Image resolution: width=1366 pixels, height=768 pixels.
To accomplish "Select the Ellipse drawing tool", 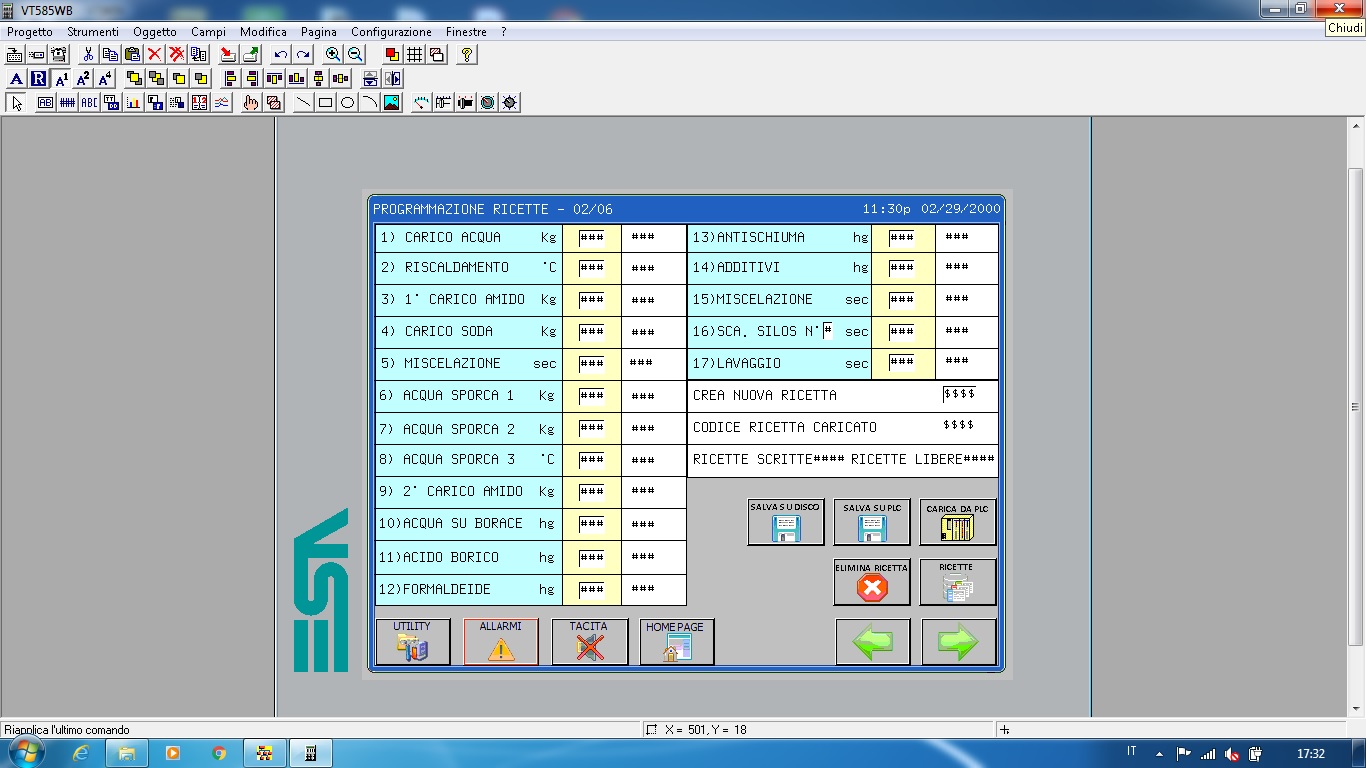I will pyautogui.click(x=348, y=103).
